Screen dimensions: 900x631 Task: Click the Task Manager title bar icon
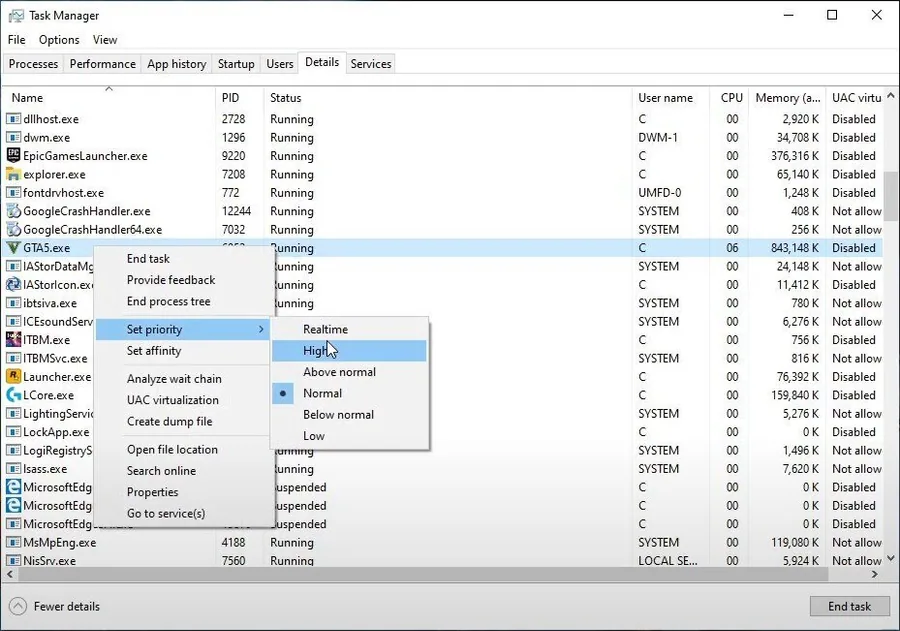tap(16, 16)
